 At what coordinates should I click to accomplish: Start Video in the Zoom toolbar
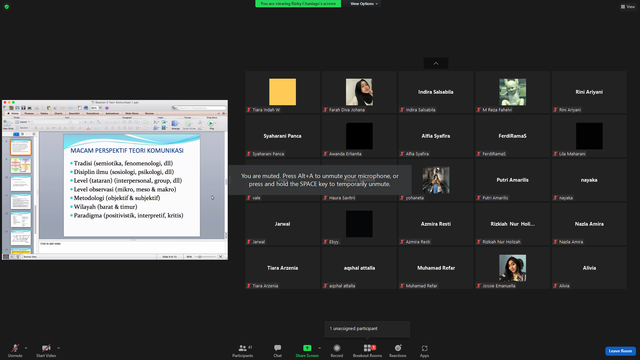(46, 350)
